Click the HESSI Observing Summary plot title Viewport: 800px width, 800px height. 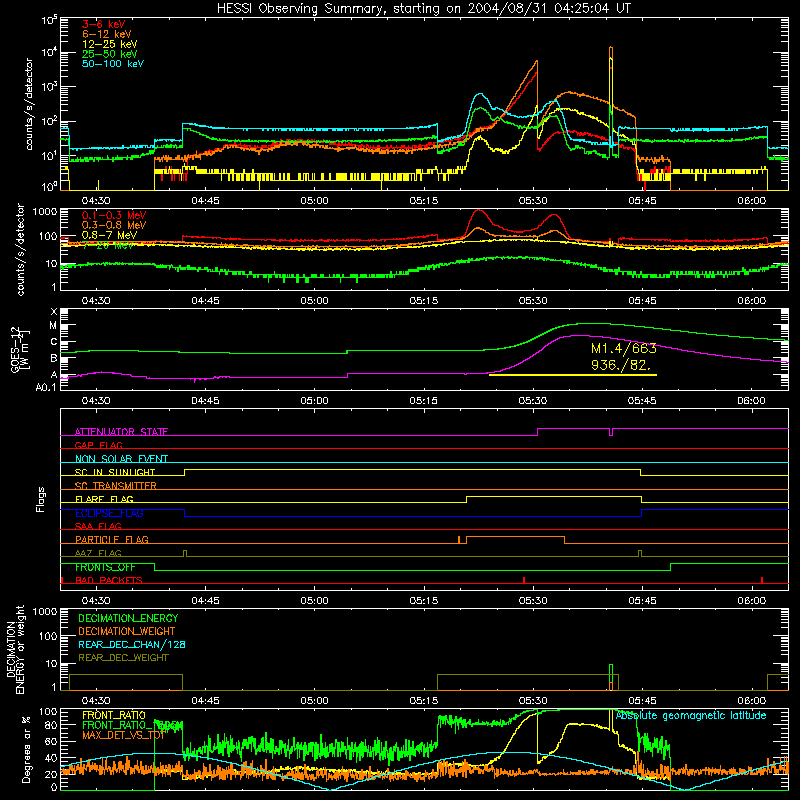(424, 9)
